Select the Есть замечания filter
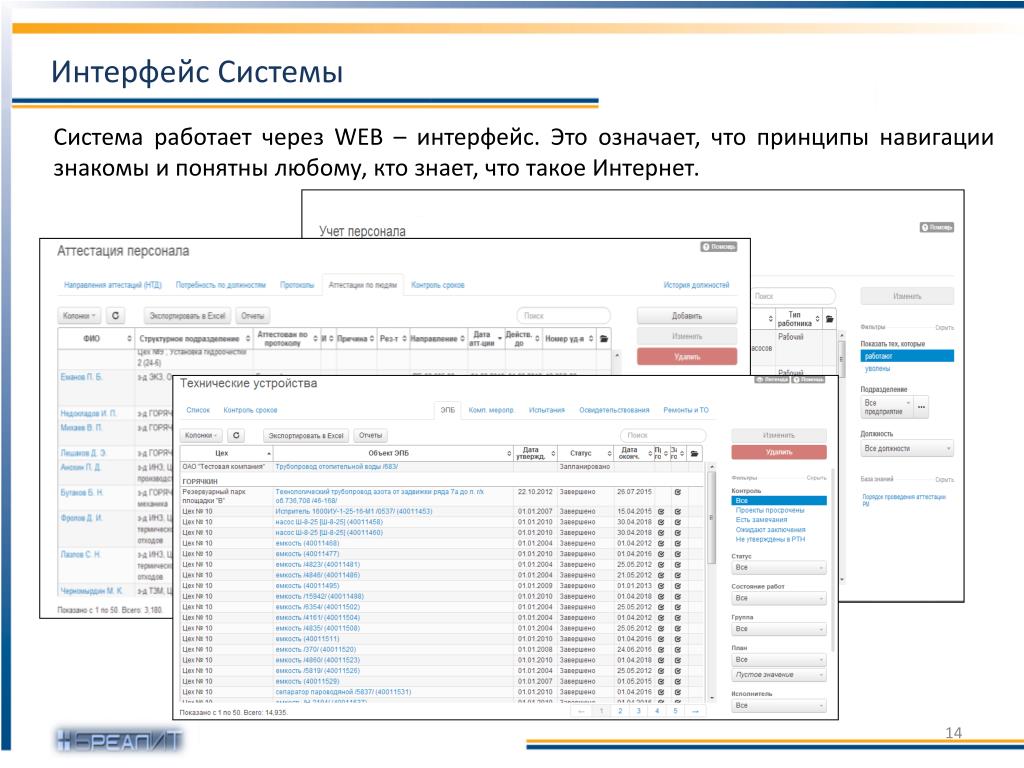 pyautogui.click(x=761, y=520)
